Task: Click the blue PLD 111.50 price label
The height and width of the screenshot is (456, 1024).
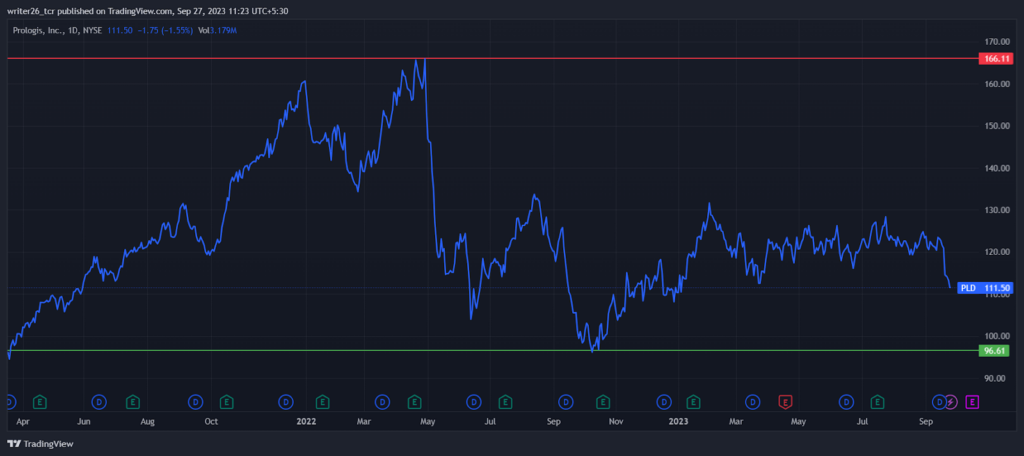Action: coord(985,287)
